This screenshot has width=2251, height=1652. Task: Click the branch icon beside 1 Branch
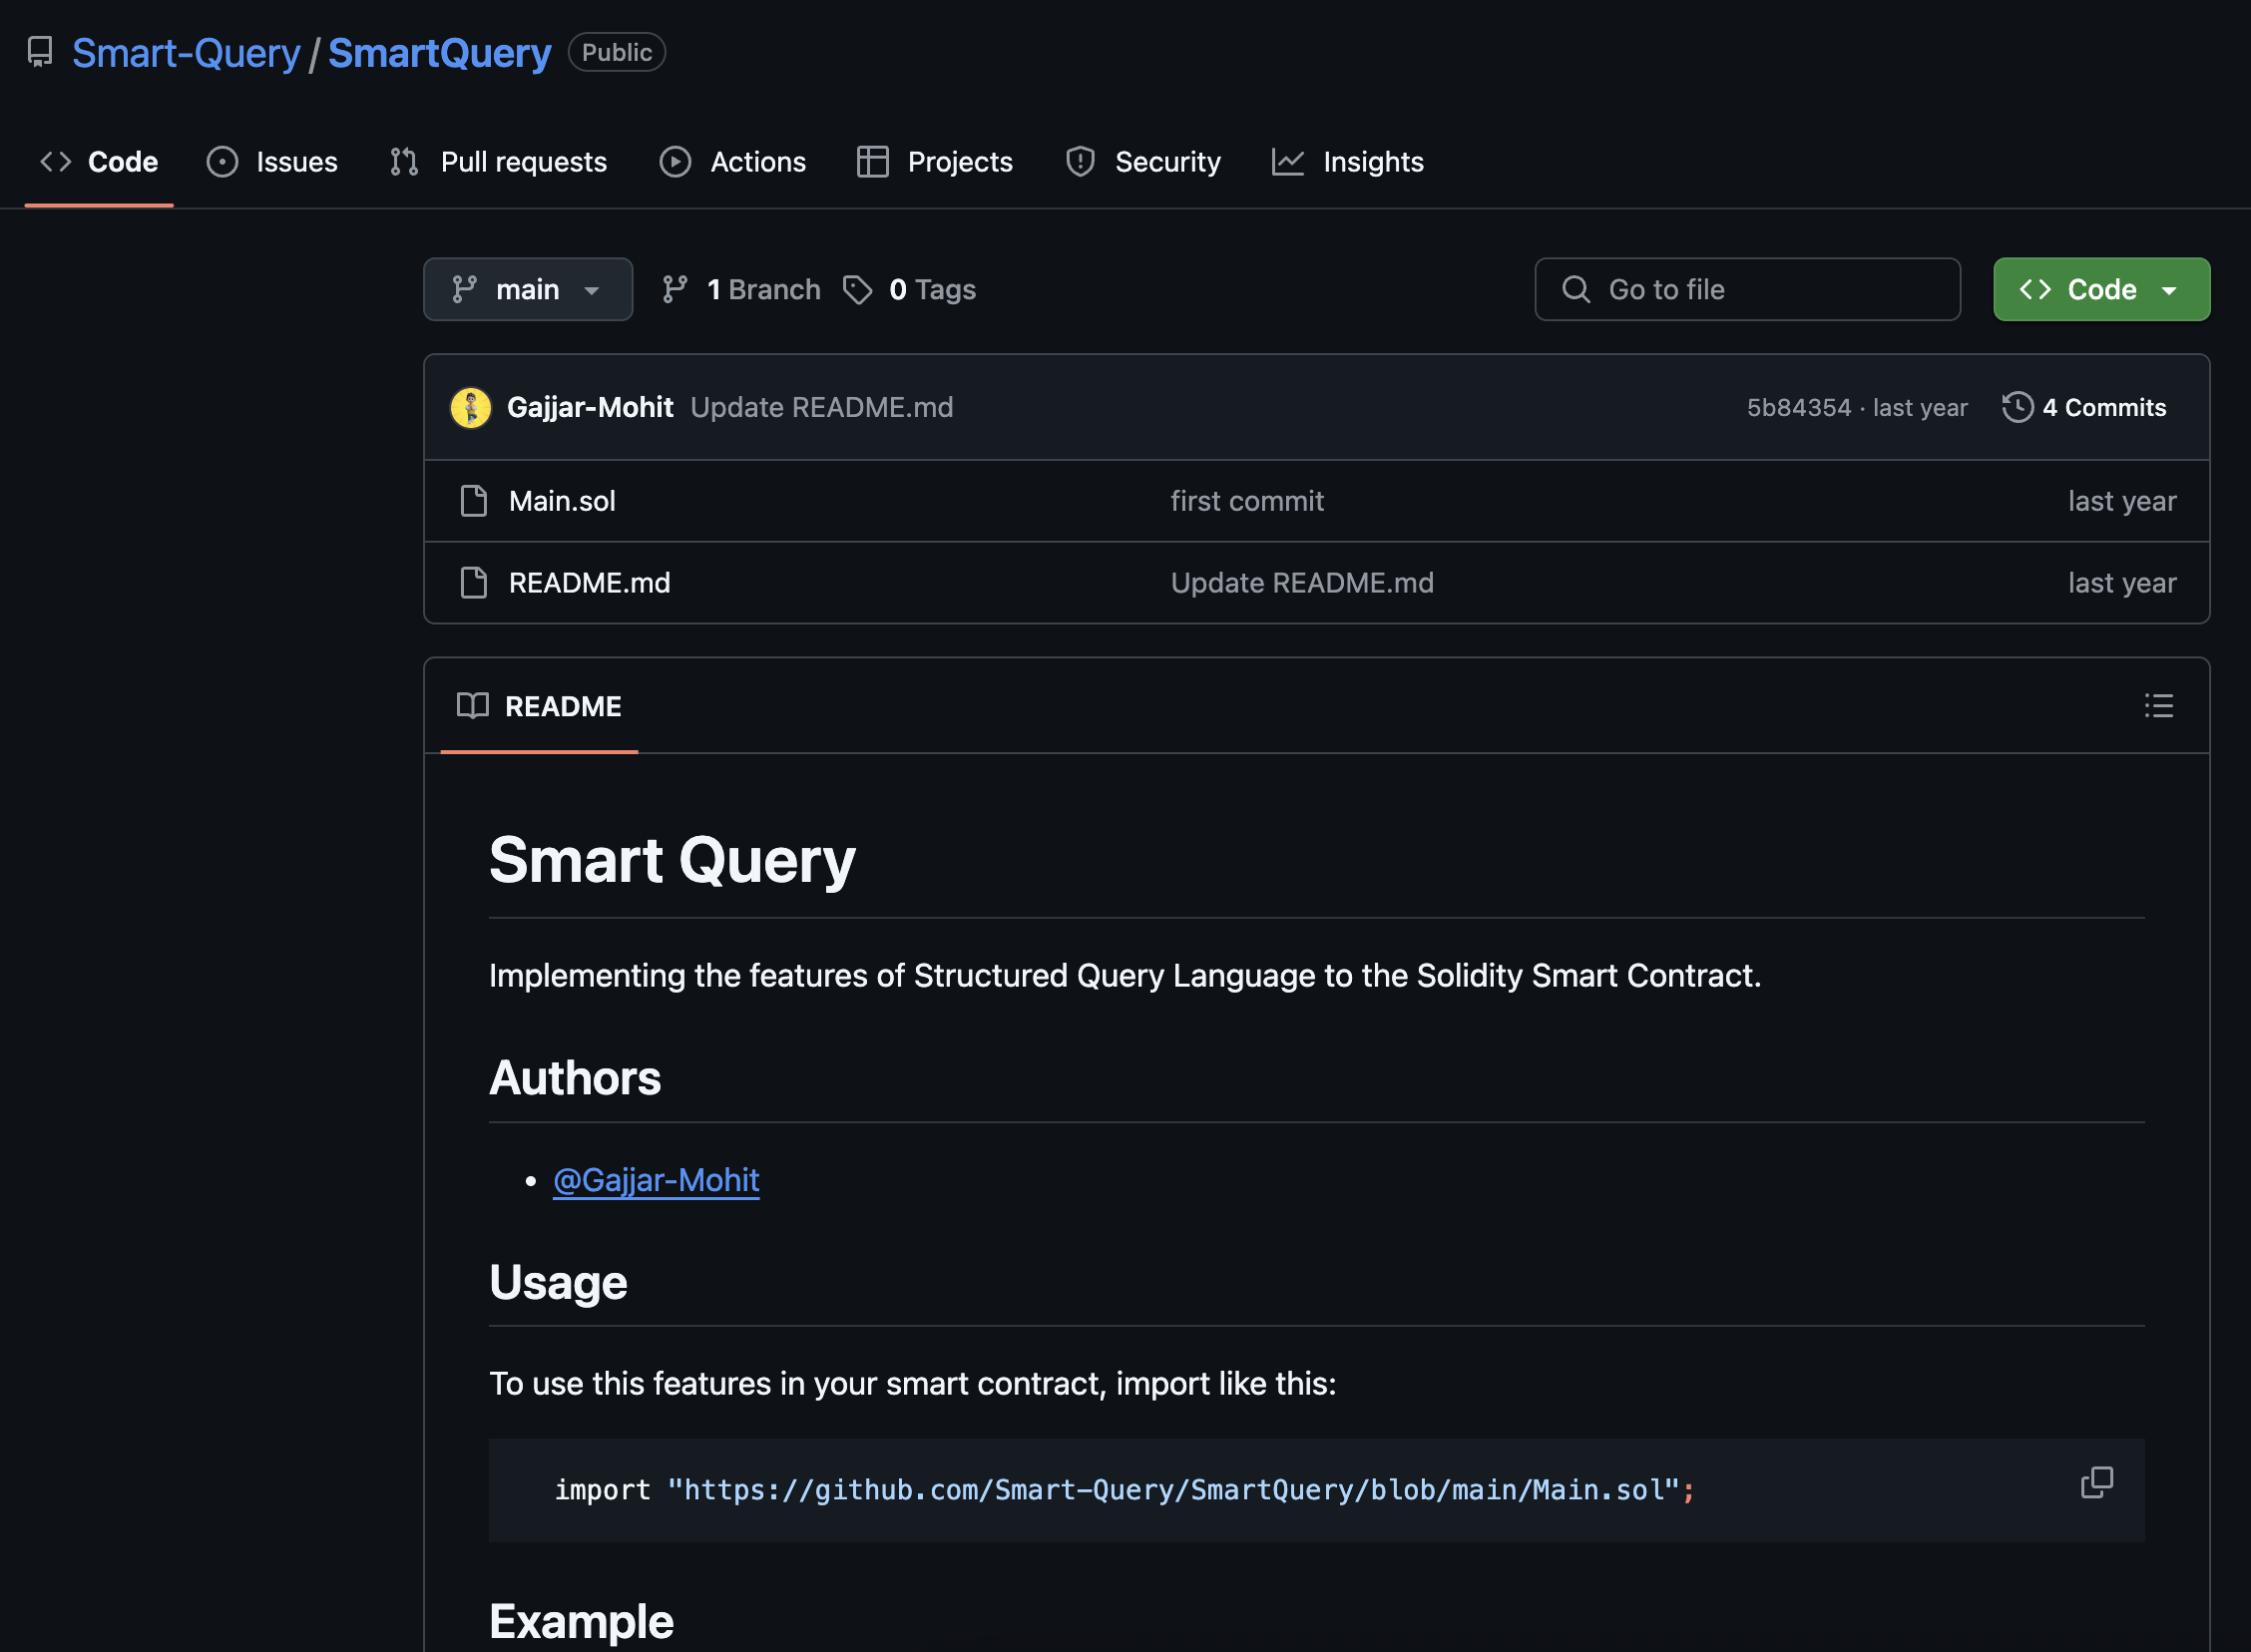(x=675, y=290)
